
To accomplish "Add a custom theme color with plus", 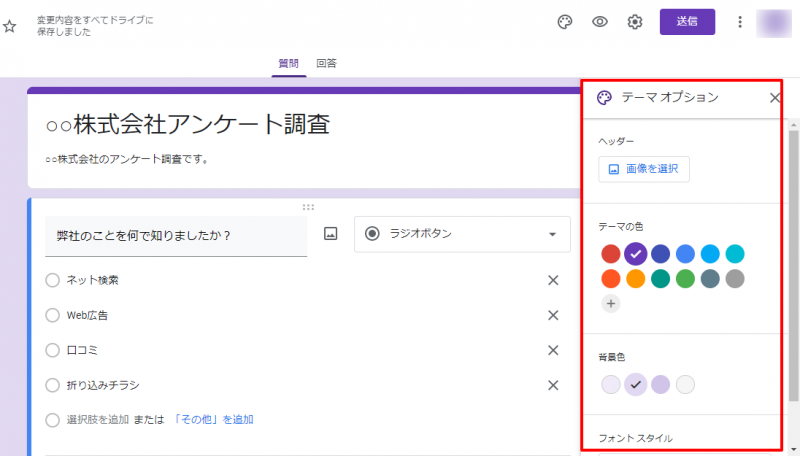I will [x=611, y=303].
